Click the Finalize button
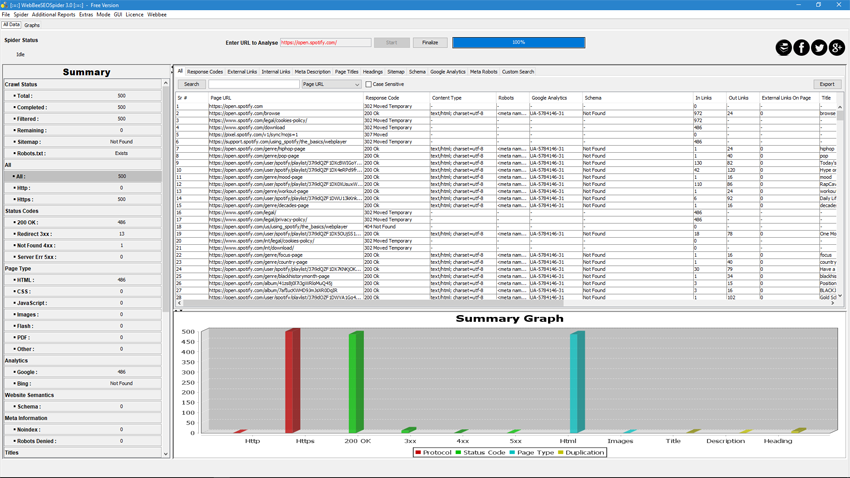This screenshot has width=850, height=478. 430,42
